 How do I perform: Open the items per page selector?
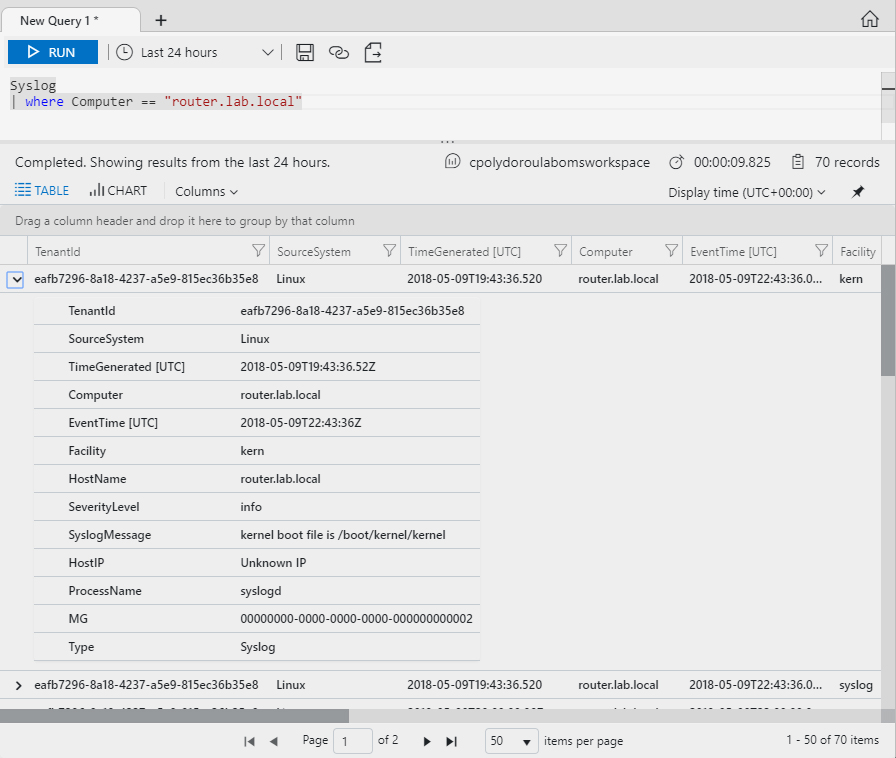click(x=511, y=741)
